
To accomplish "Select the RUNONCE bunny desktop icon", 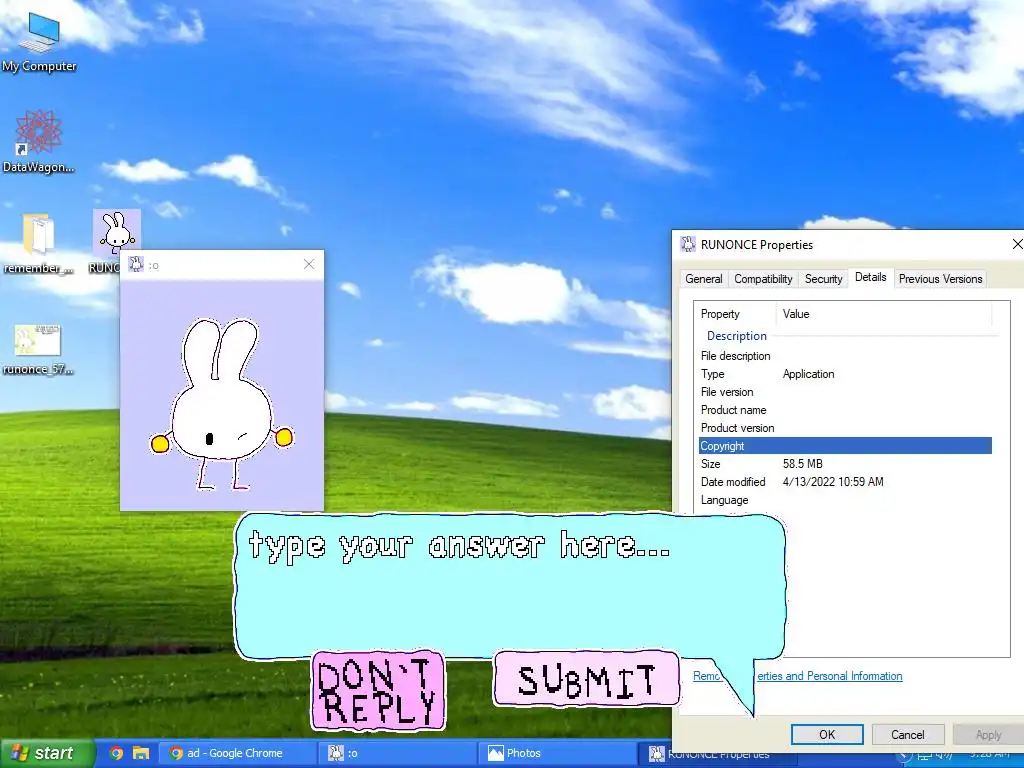I will (x=116, y=232).
